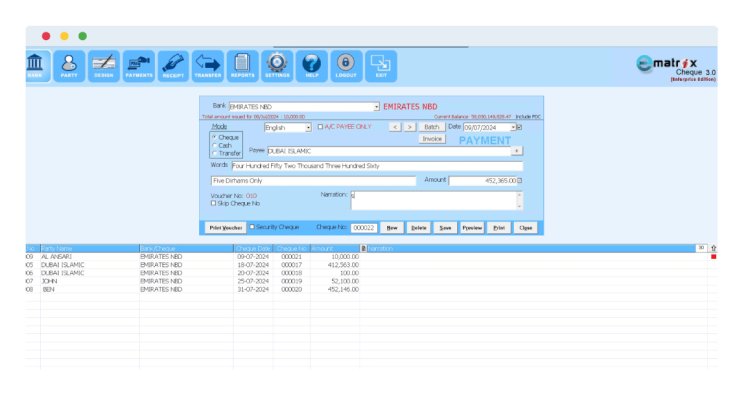Go to next record with > button
750x415 pixels.
click(409, 127)
